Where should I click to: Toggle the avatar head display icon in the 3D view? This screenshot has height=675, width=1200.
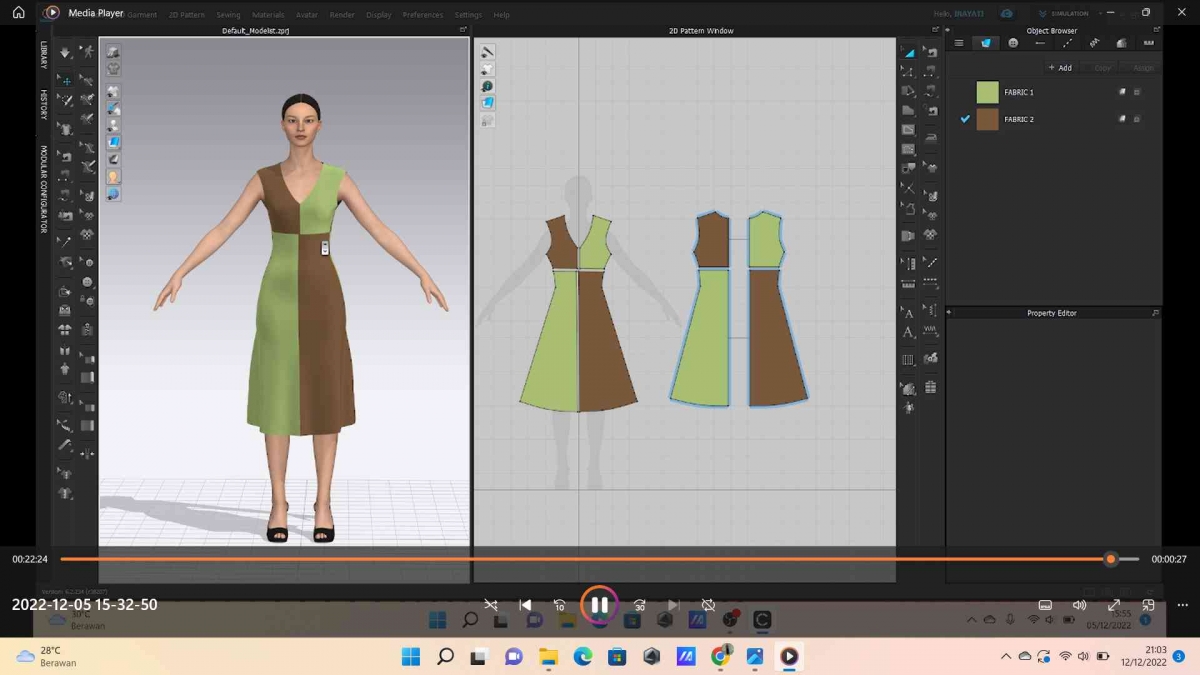(113, 176)
